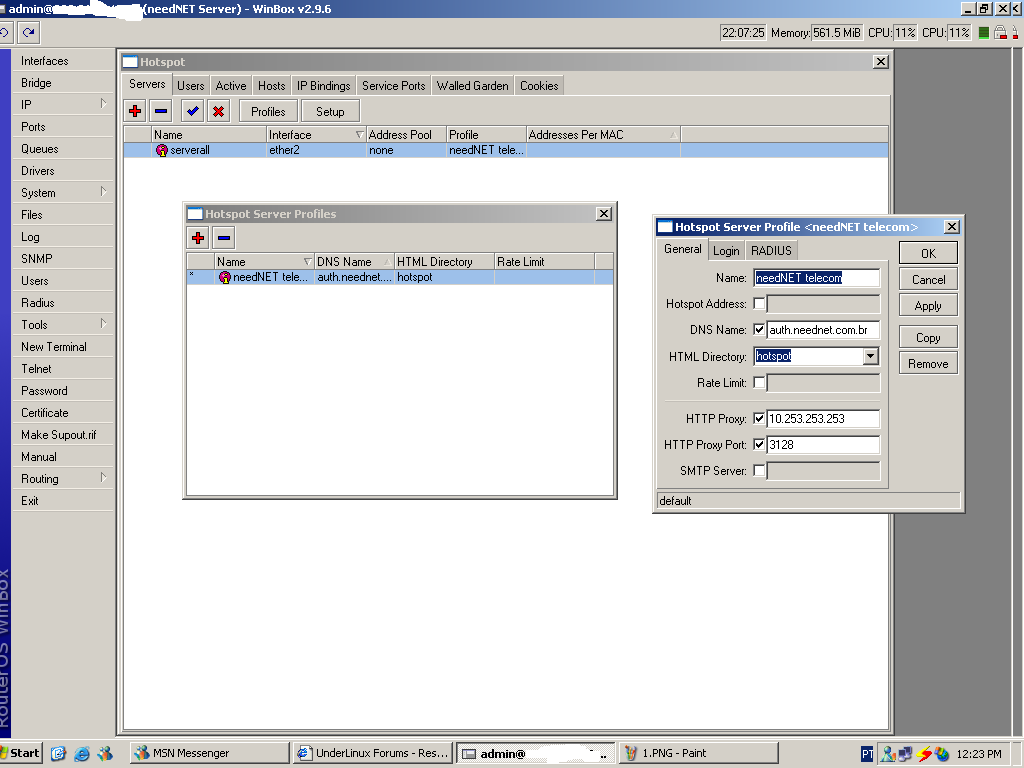Open MSN icon in quick launch bar
The image size is (1024, 768).
(104, 754)
